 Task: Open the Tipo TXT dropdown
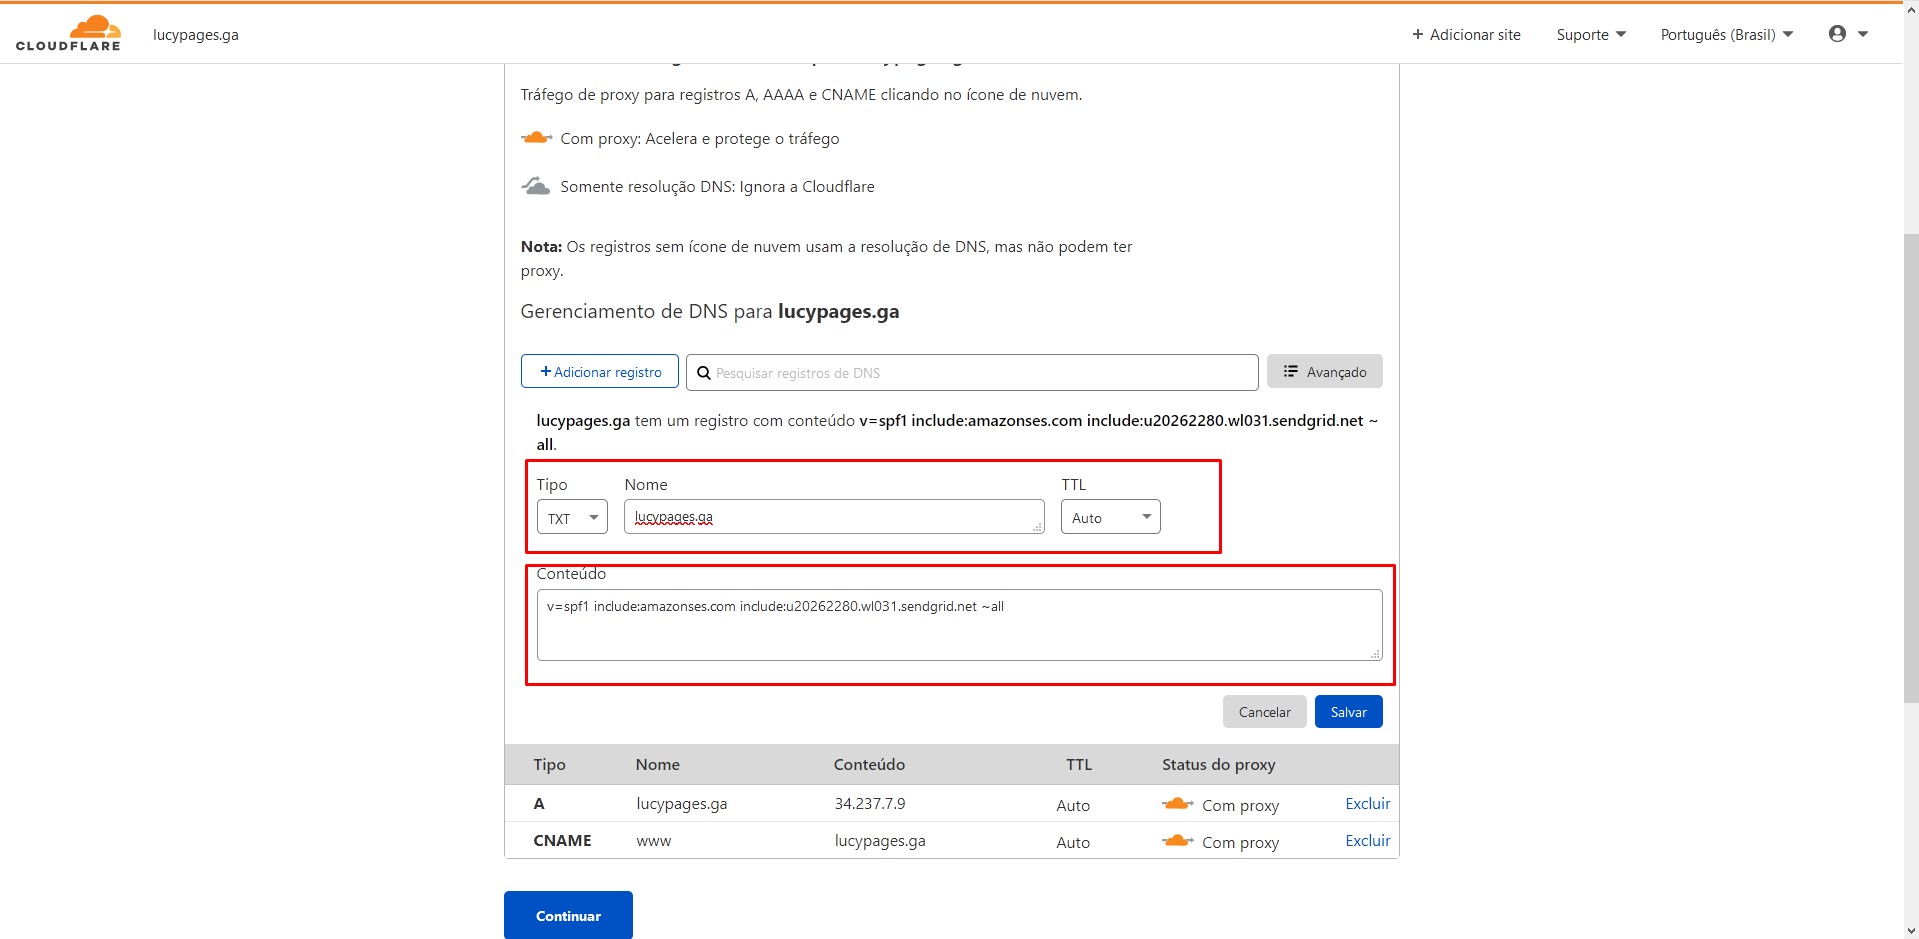(x=572, y=517)
